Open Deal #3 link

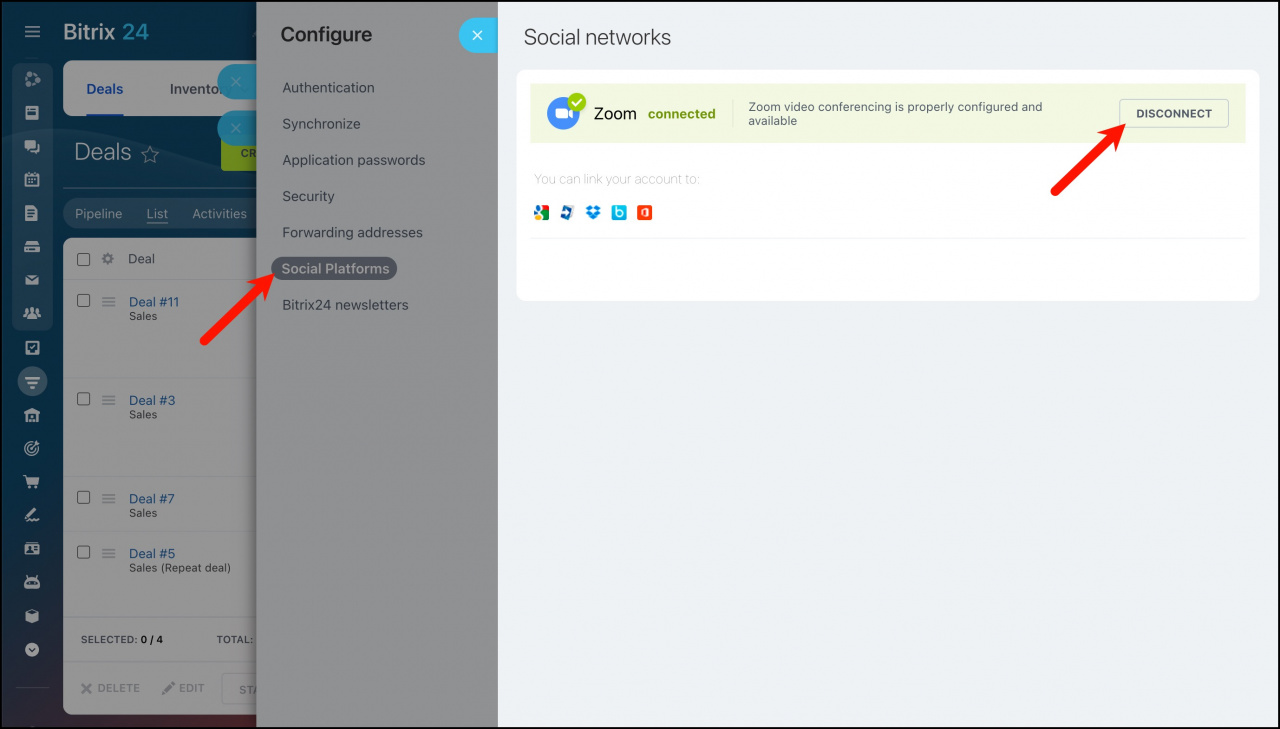152,401
